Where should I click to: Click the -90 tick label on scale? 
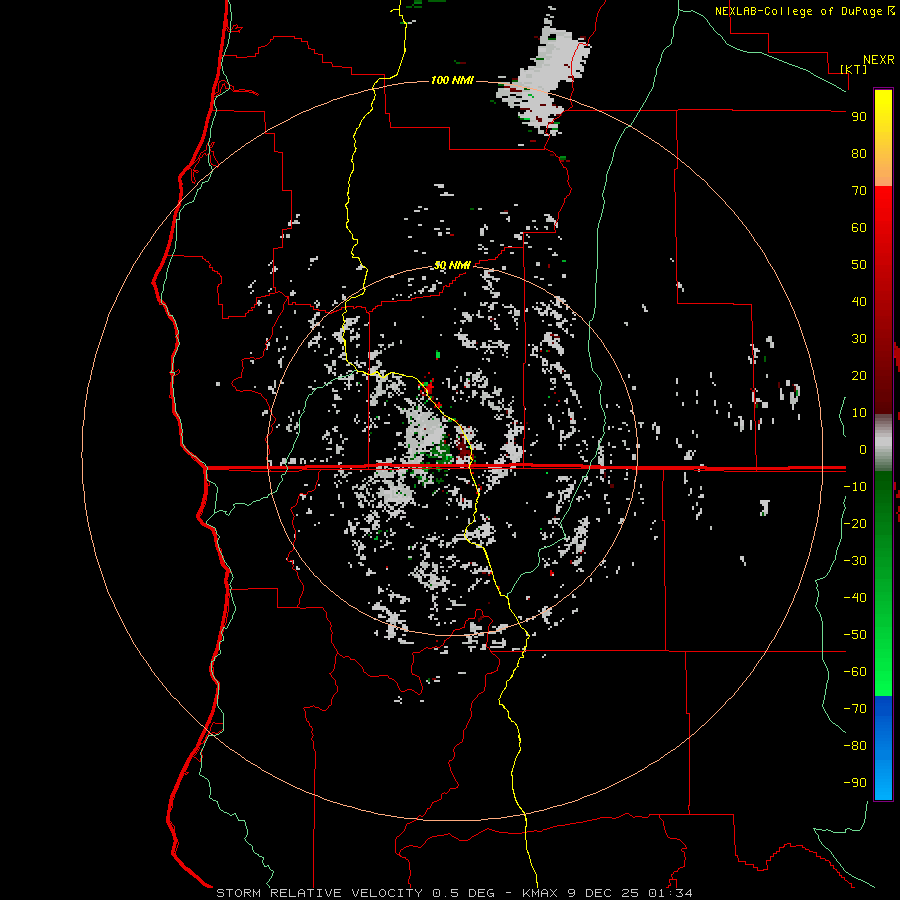(855, 783)
